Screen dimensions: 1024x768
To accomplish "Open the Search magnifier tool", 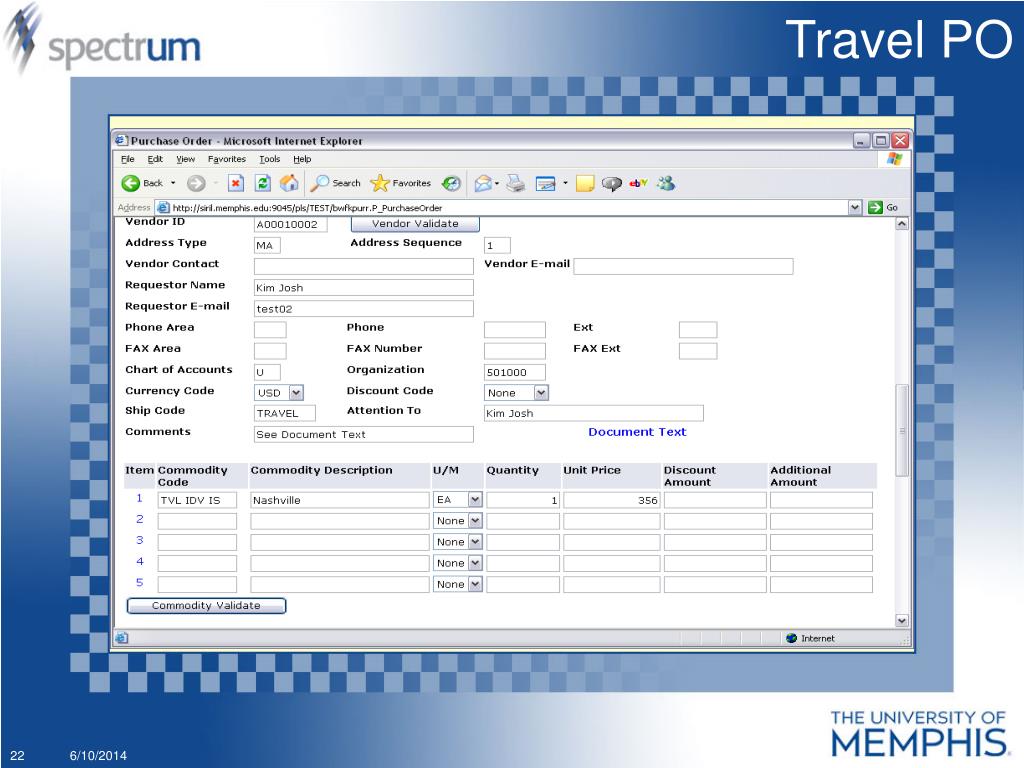I will pos(319,184).
